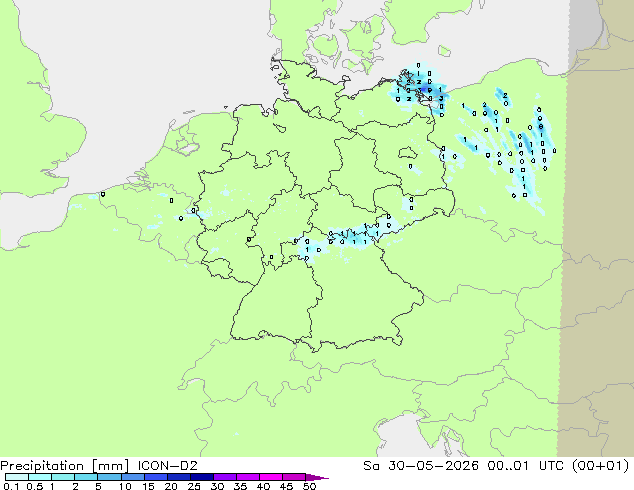This screenshot has width=634, height=490.
Task: Click the '[mm]' unit label
Action: (110, 466)
